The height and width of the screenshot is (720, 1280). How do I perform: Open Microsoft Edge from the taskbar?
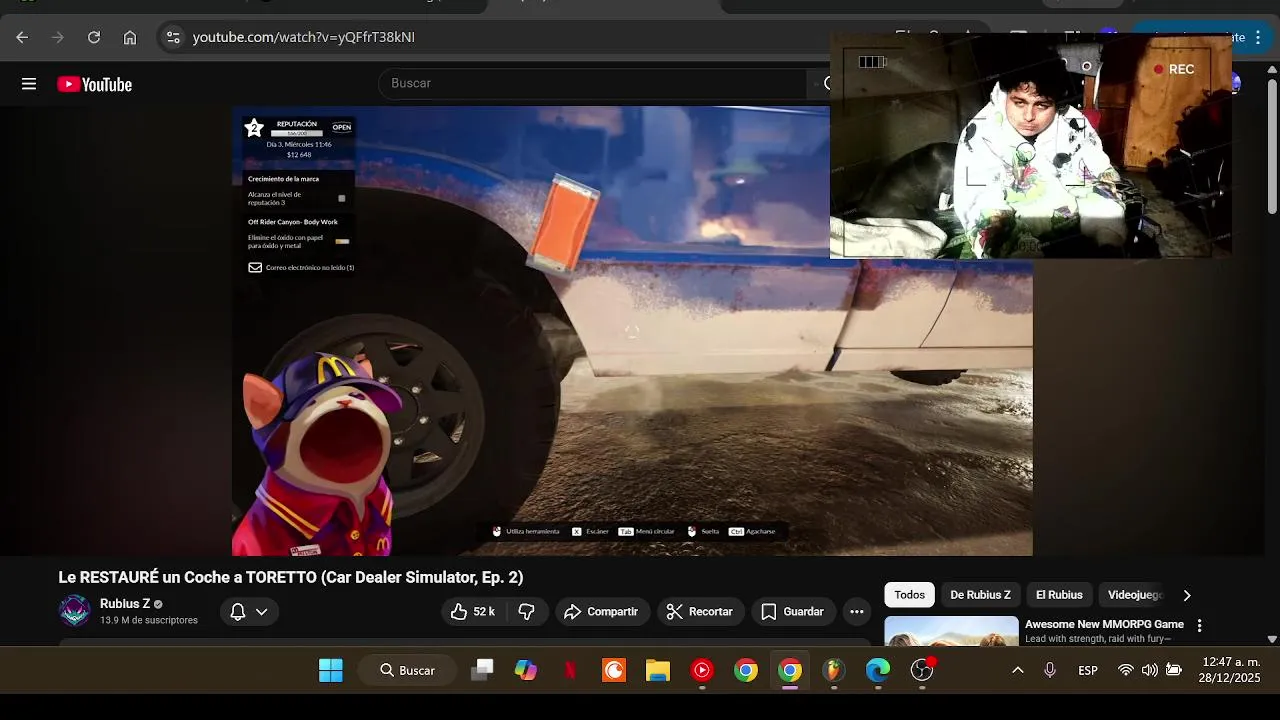[878, 670]
